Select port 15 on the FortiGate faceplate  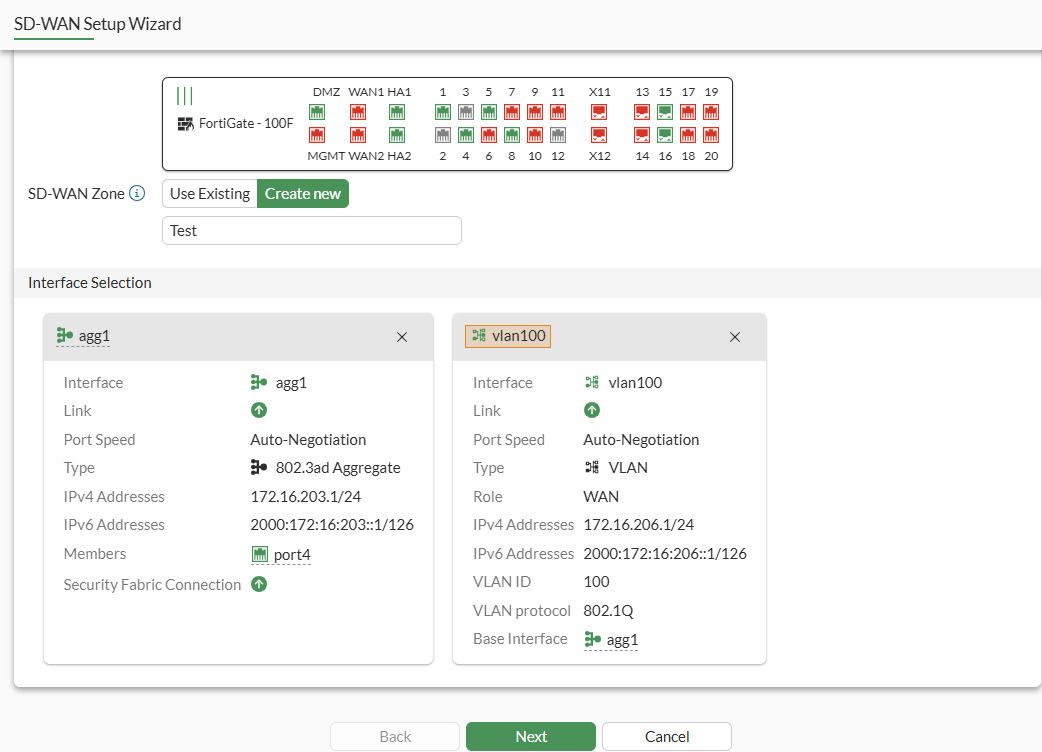click(665, 112)
